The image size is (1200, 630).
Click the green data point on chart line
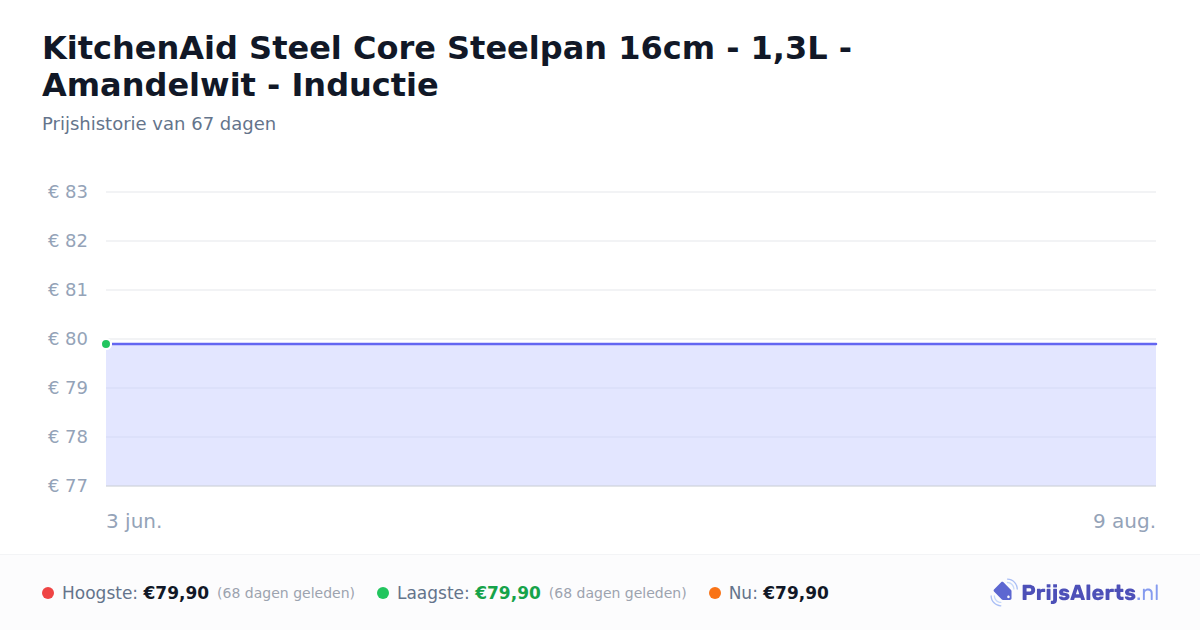pyautogui.click(x=106, y=344)
